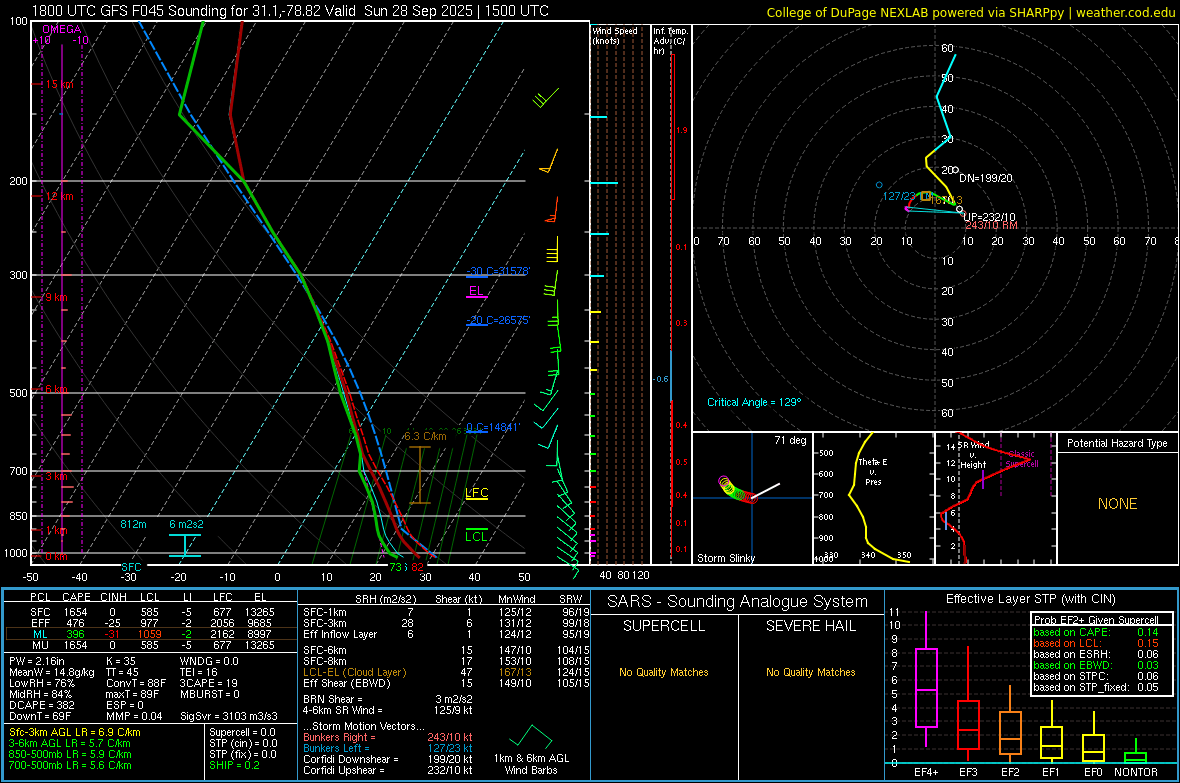This screenshot has height=783, width=1180.
Task: Click the NONE hazard type text
Action: (x=1118, y=504)
